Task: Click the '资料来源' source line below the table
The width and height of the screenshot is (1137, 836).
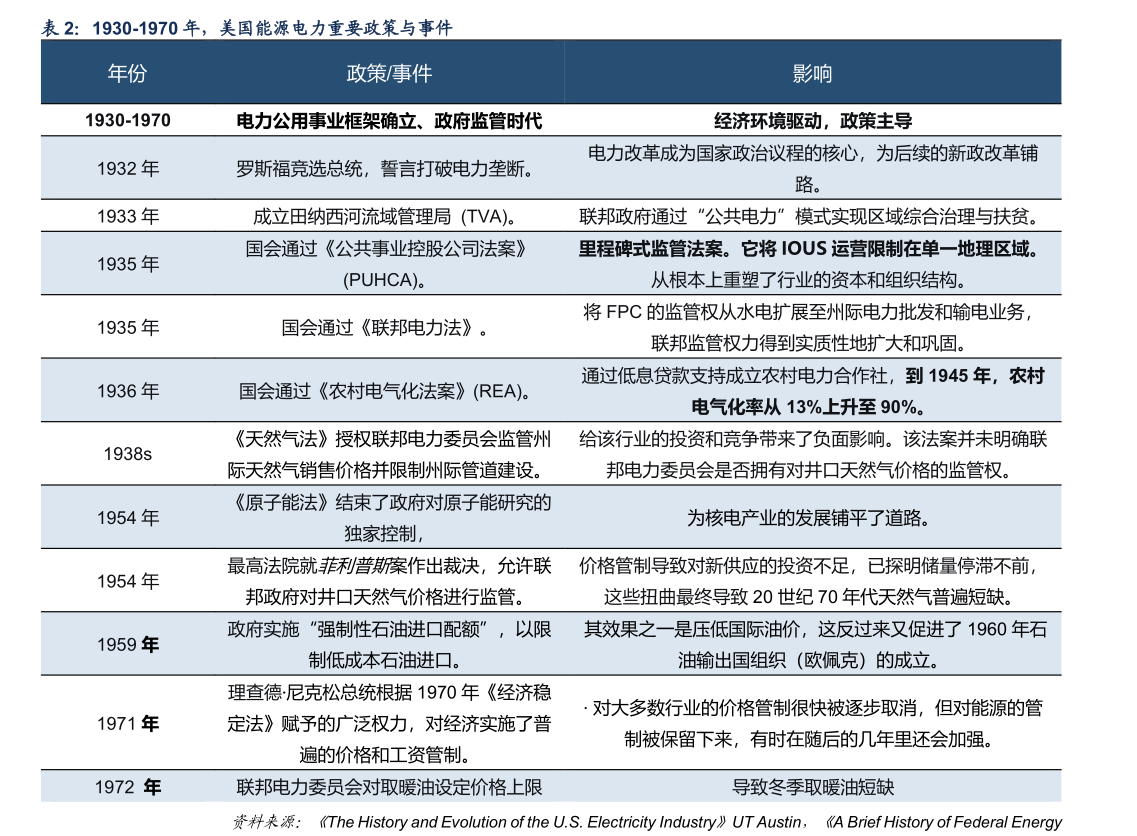Action: tap(647, 821)
